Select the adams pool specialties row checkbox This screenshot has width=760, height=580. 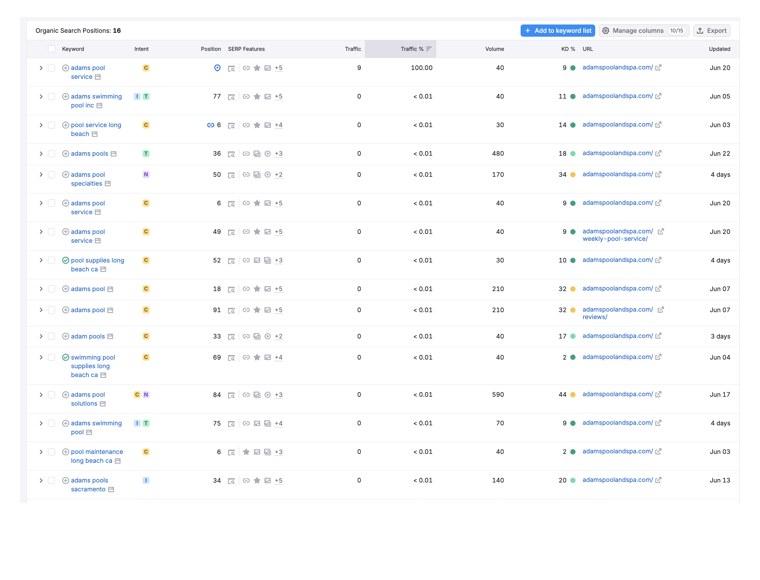click(x=51, y=174)
